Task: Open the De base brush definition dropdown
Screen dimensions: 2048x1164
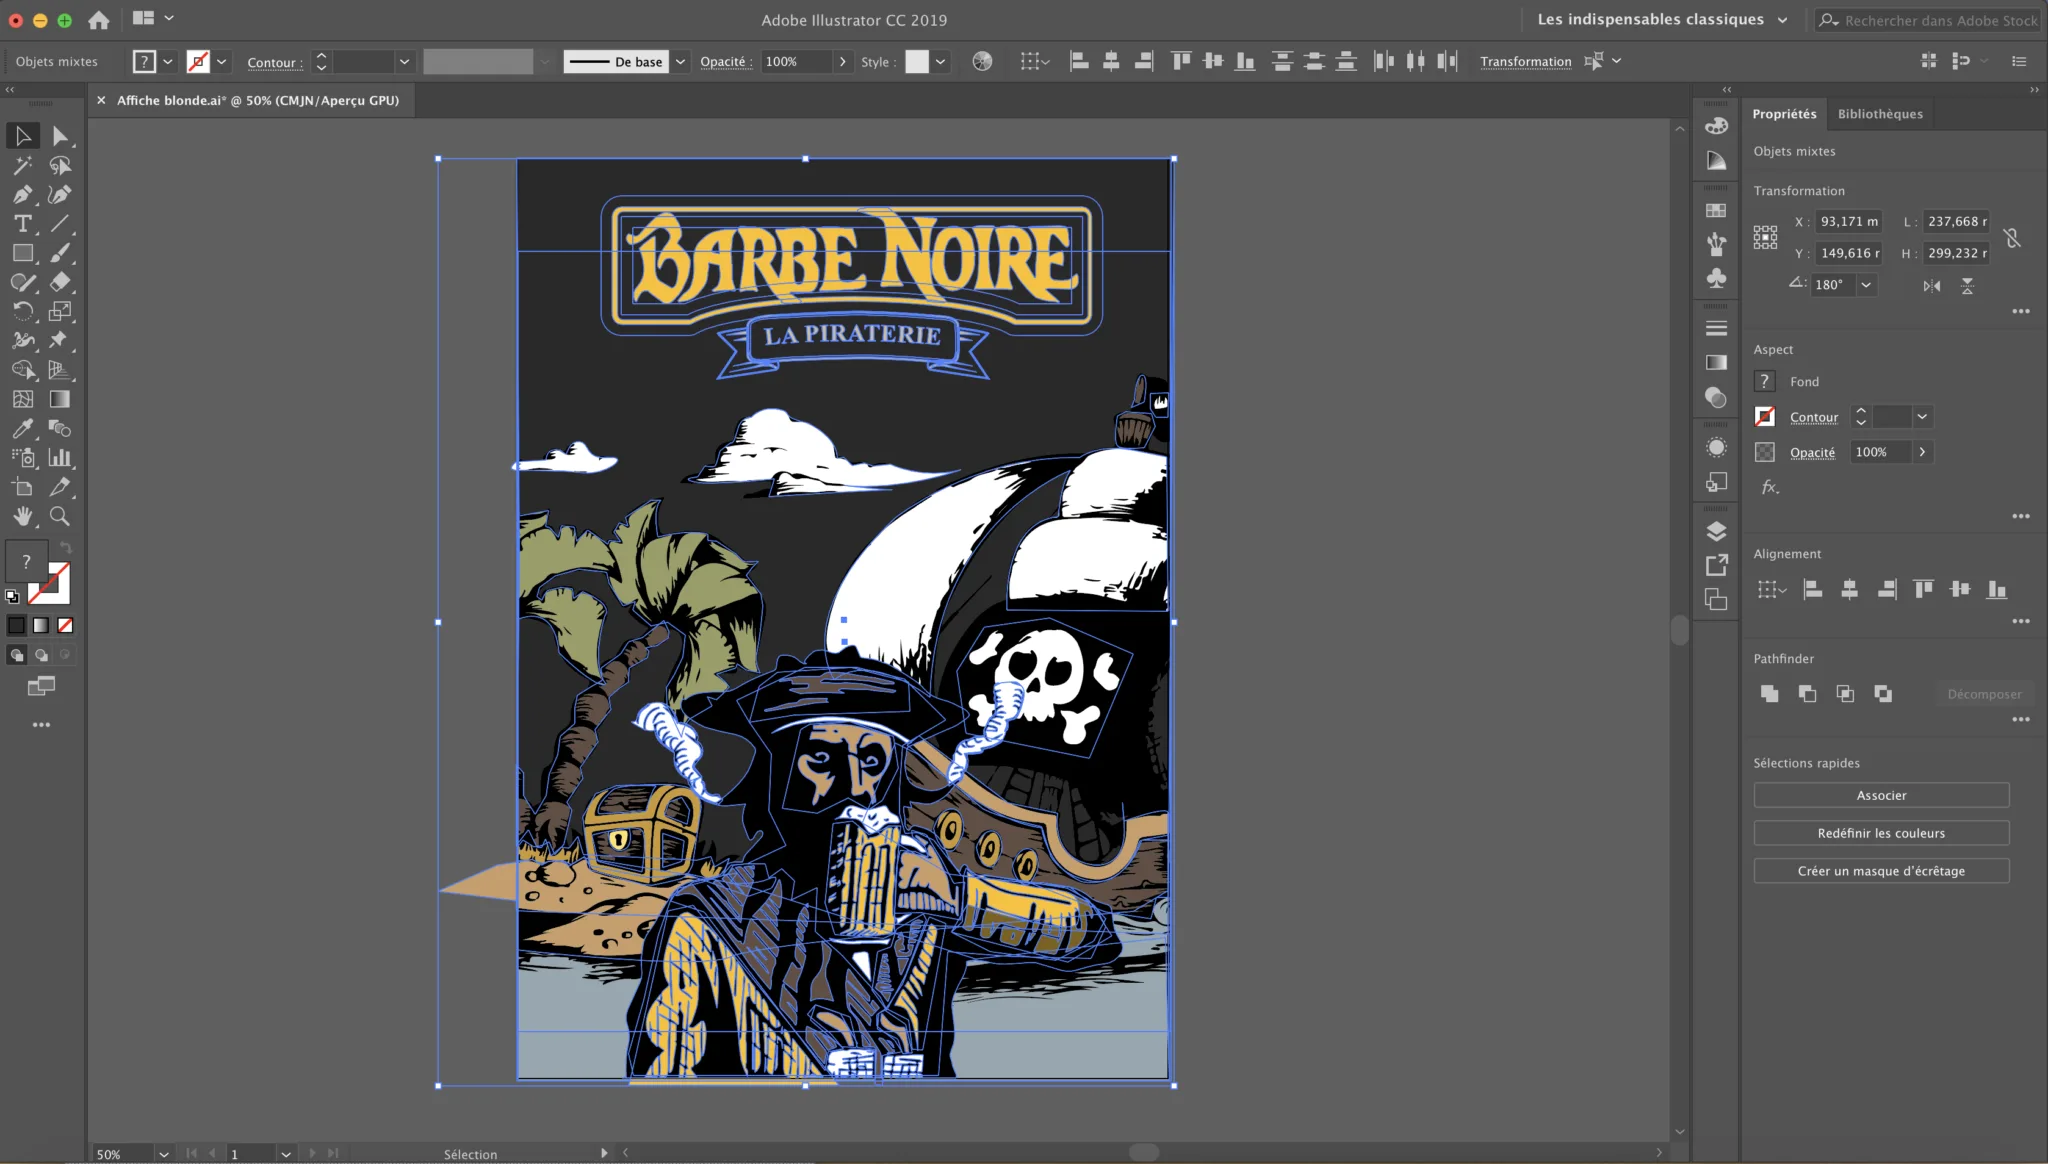Action: coord(680,61)
